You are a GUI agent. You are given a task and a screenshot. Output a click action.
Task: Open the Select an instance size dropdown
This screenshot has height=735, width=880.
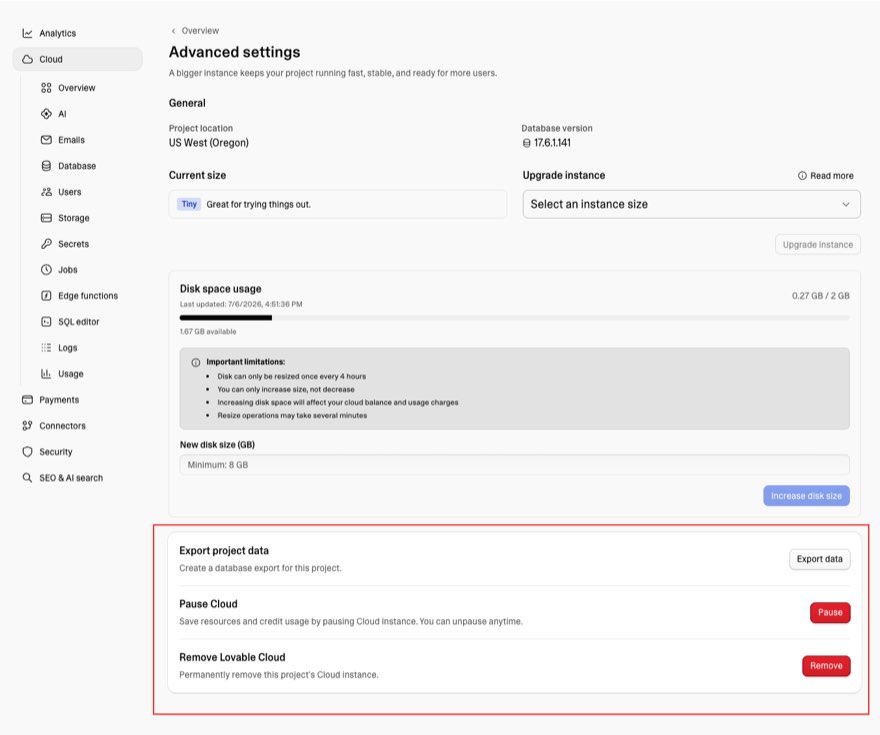click(x=691, y=204)
